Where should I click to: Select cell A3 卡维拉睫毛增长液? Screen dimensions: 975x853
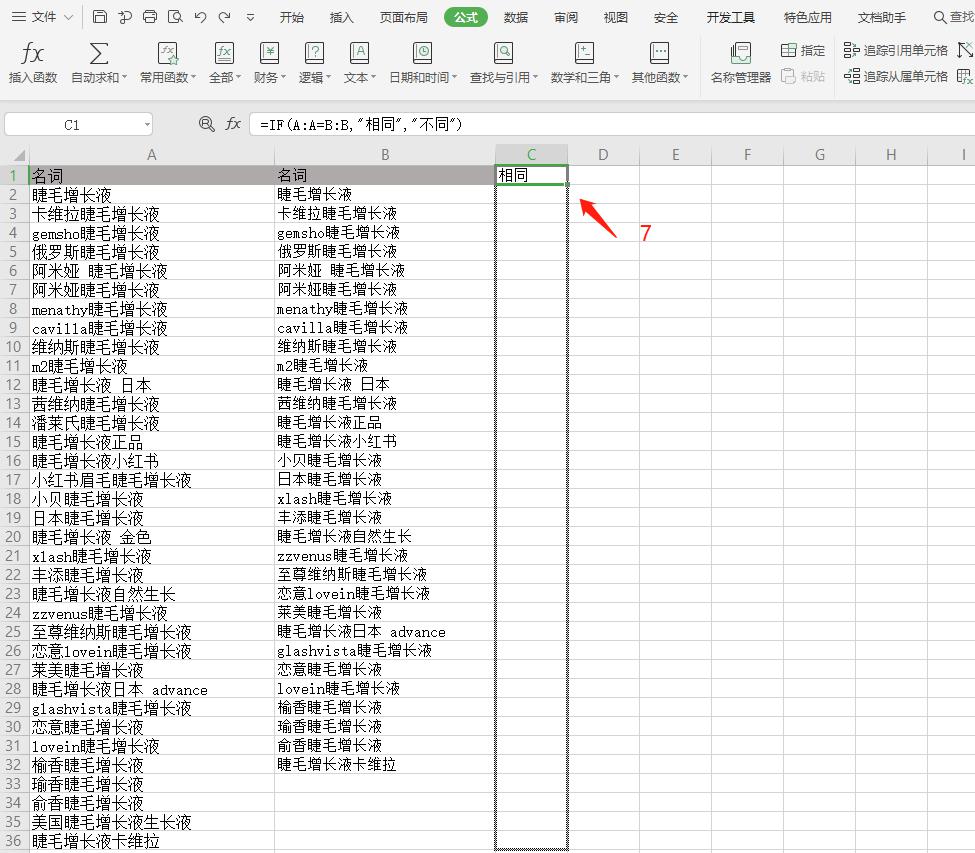(x=151, y=214)
